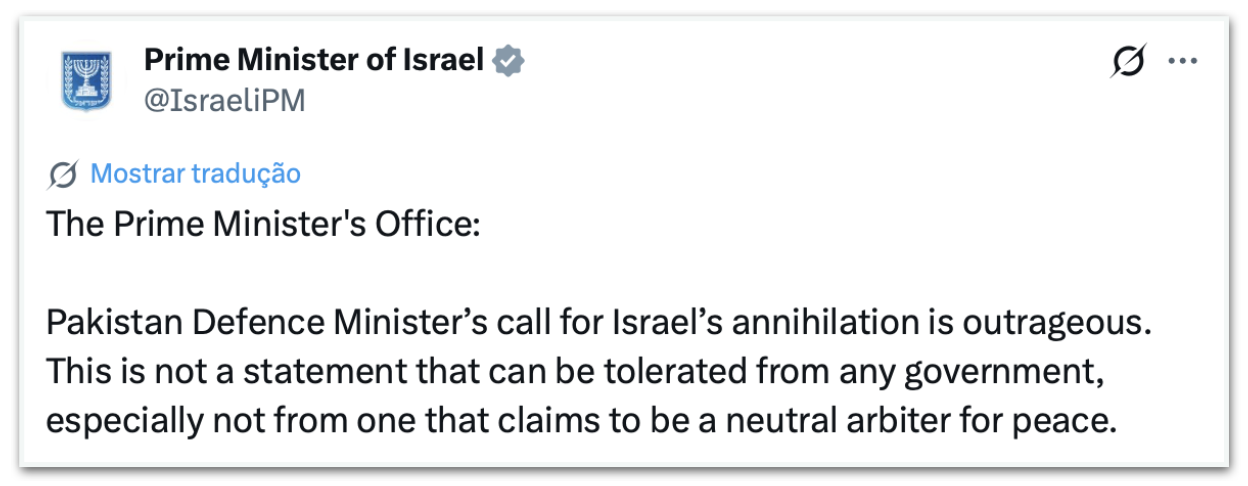The width and height of the screenshot is (1248, 486).
Task: Open the three-dot more options menu
Action: point(1183,62)
